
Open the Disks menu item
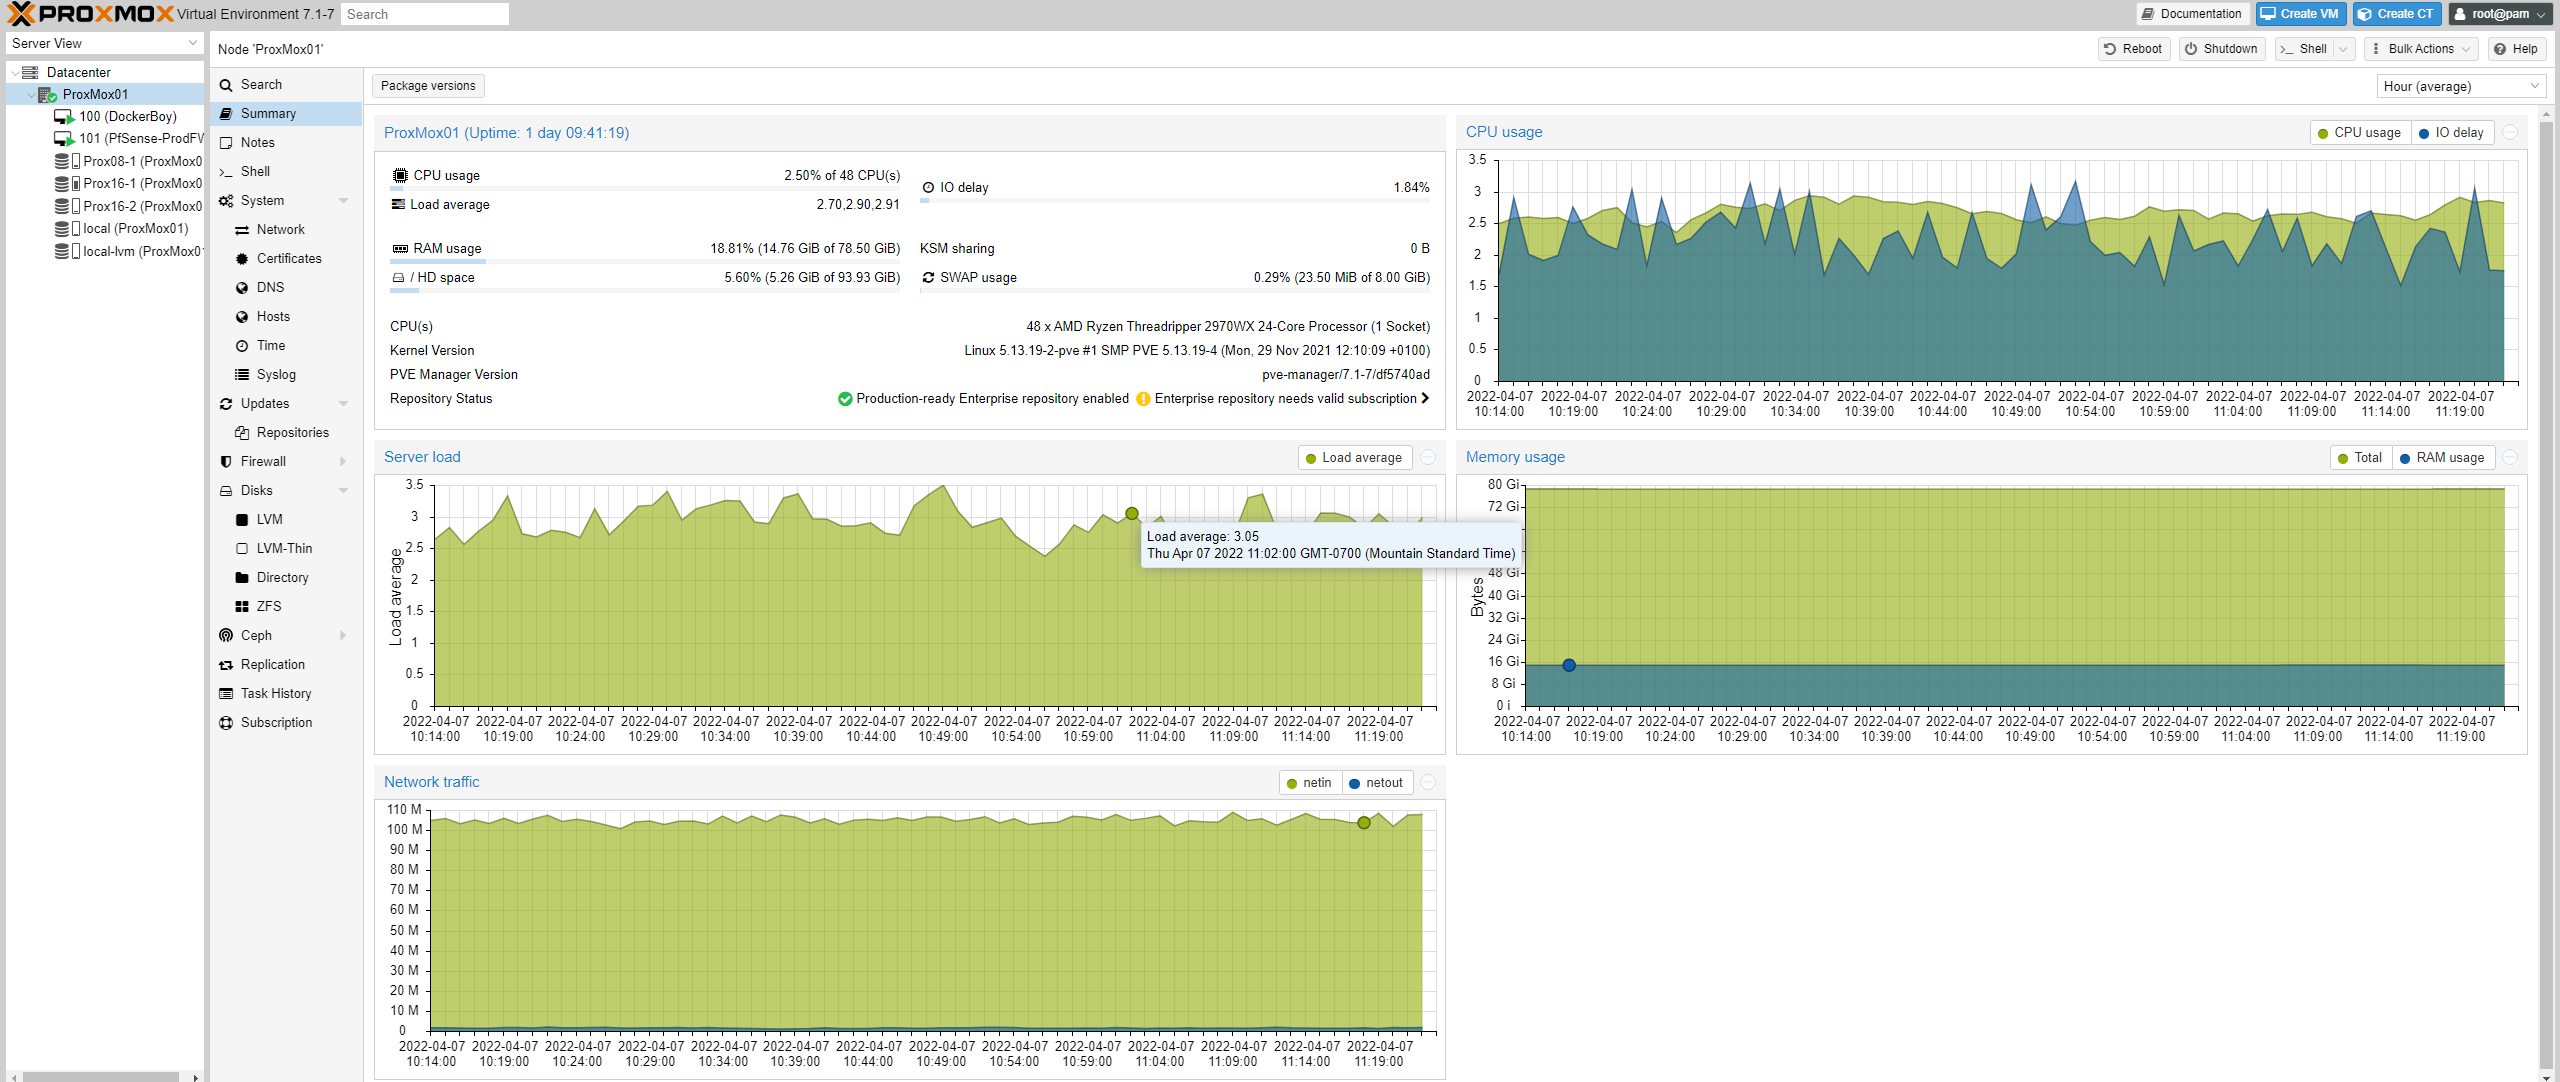point(286,491)
